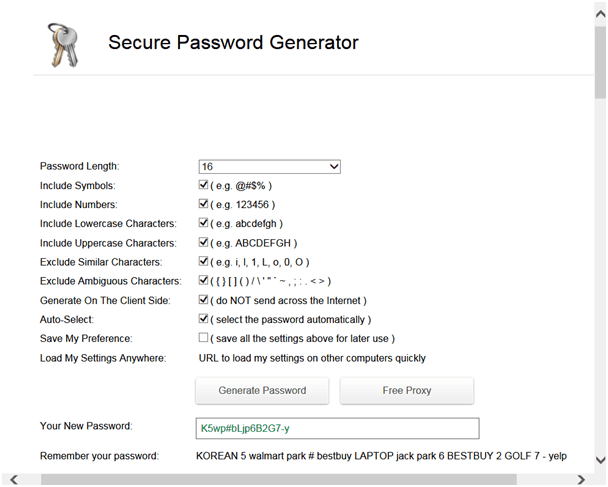
Task: Click the Generate Password button
Action: (x=262, y=390)
